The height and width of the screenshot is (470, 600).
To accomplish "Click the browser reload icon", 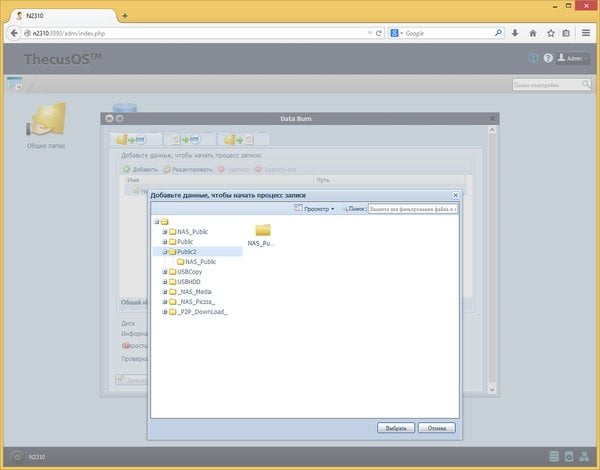I will [x=379, y=33].
